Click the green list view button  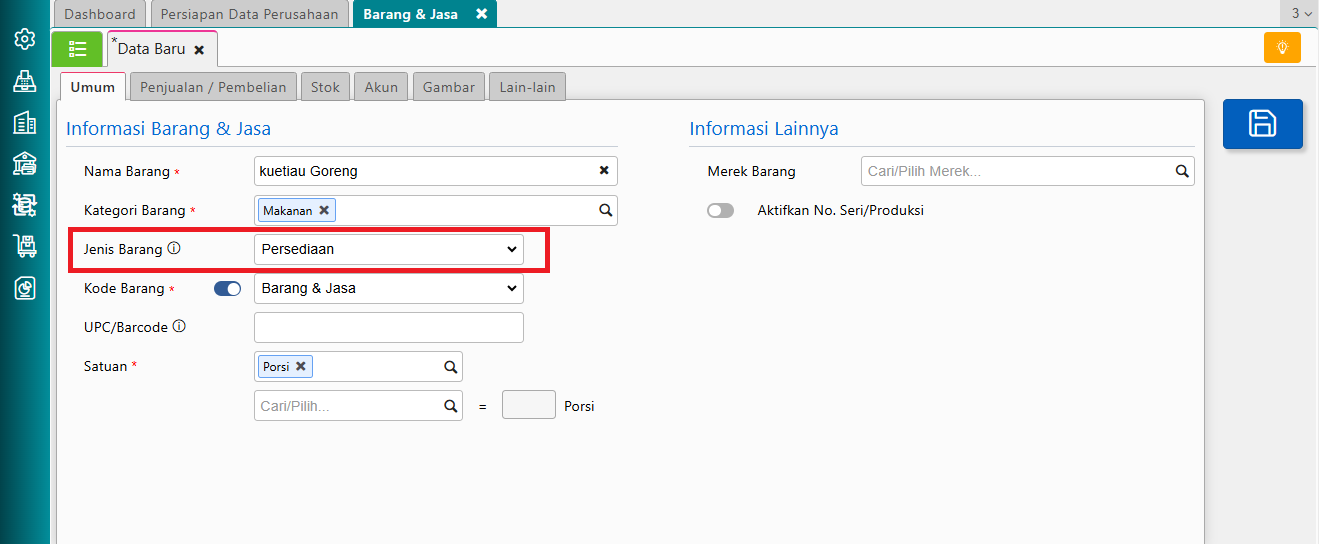tap(78, 48)
